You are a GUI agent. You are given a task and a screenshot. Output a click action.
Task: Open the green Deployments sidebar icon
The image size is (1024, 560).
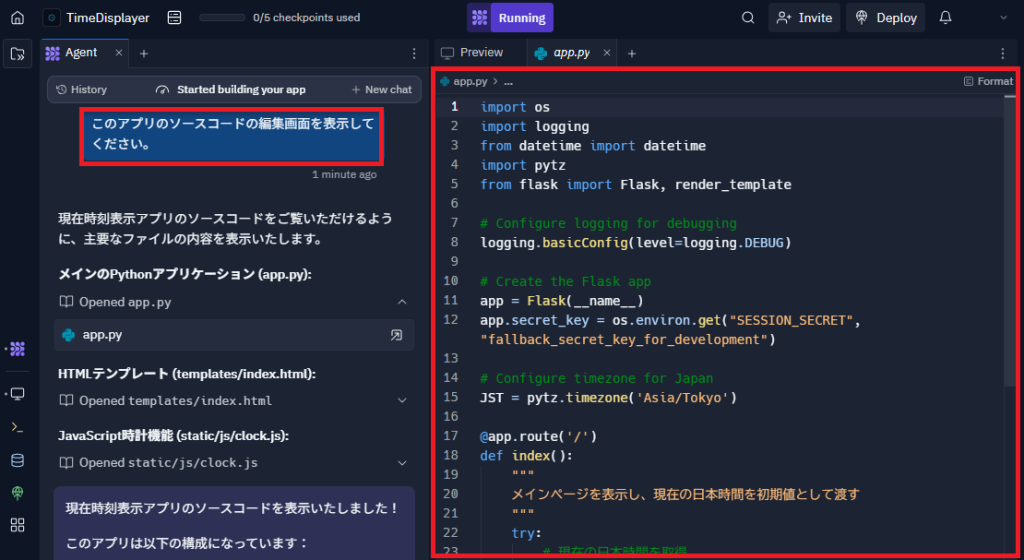pos(18,493)
